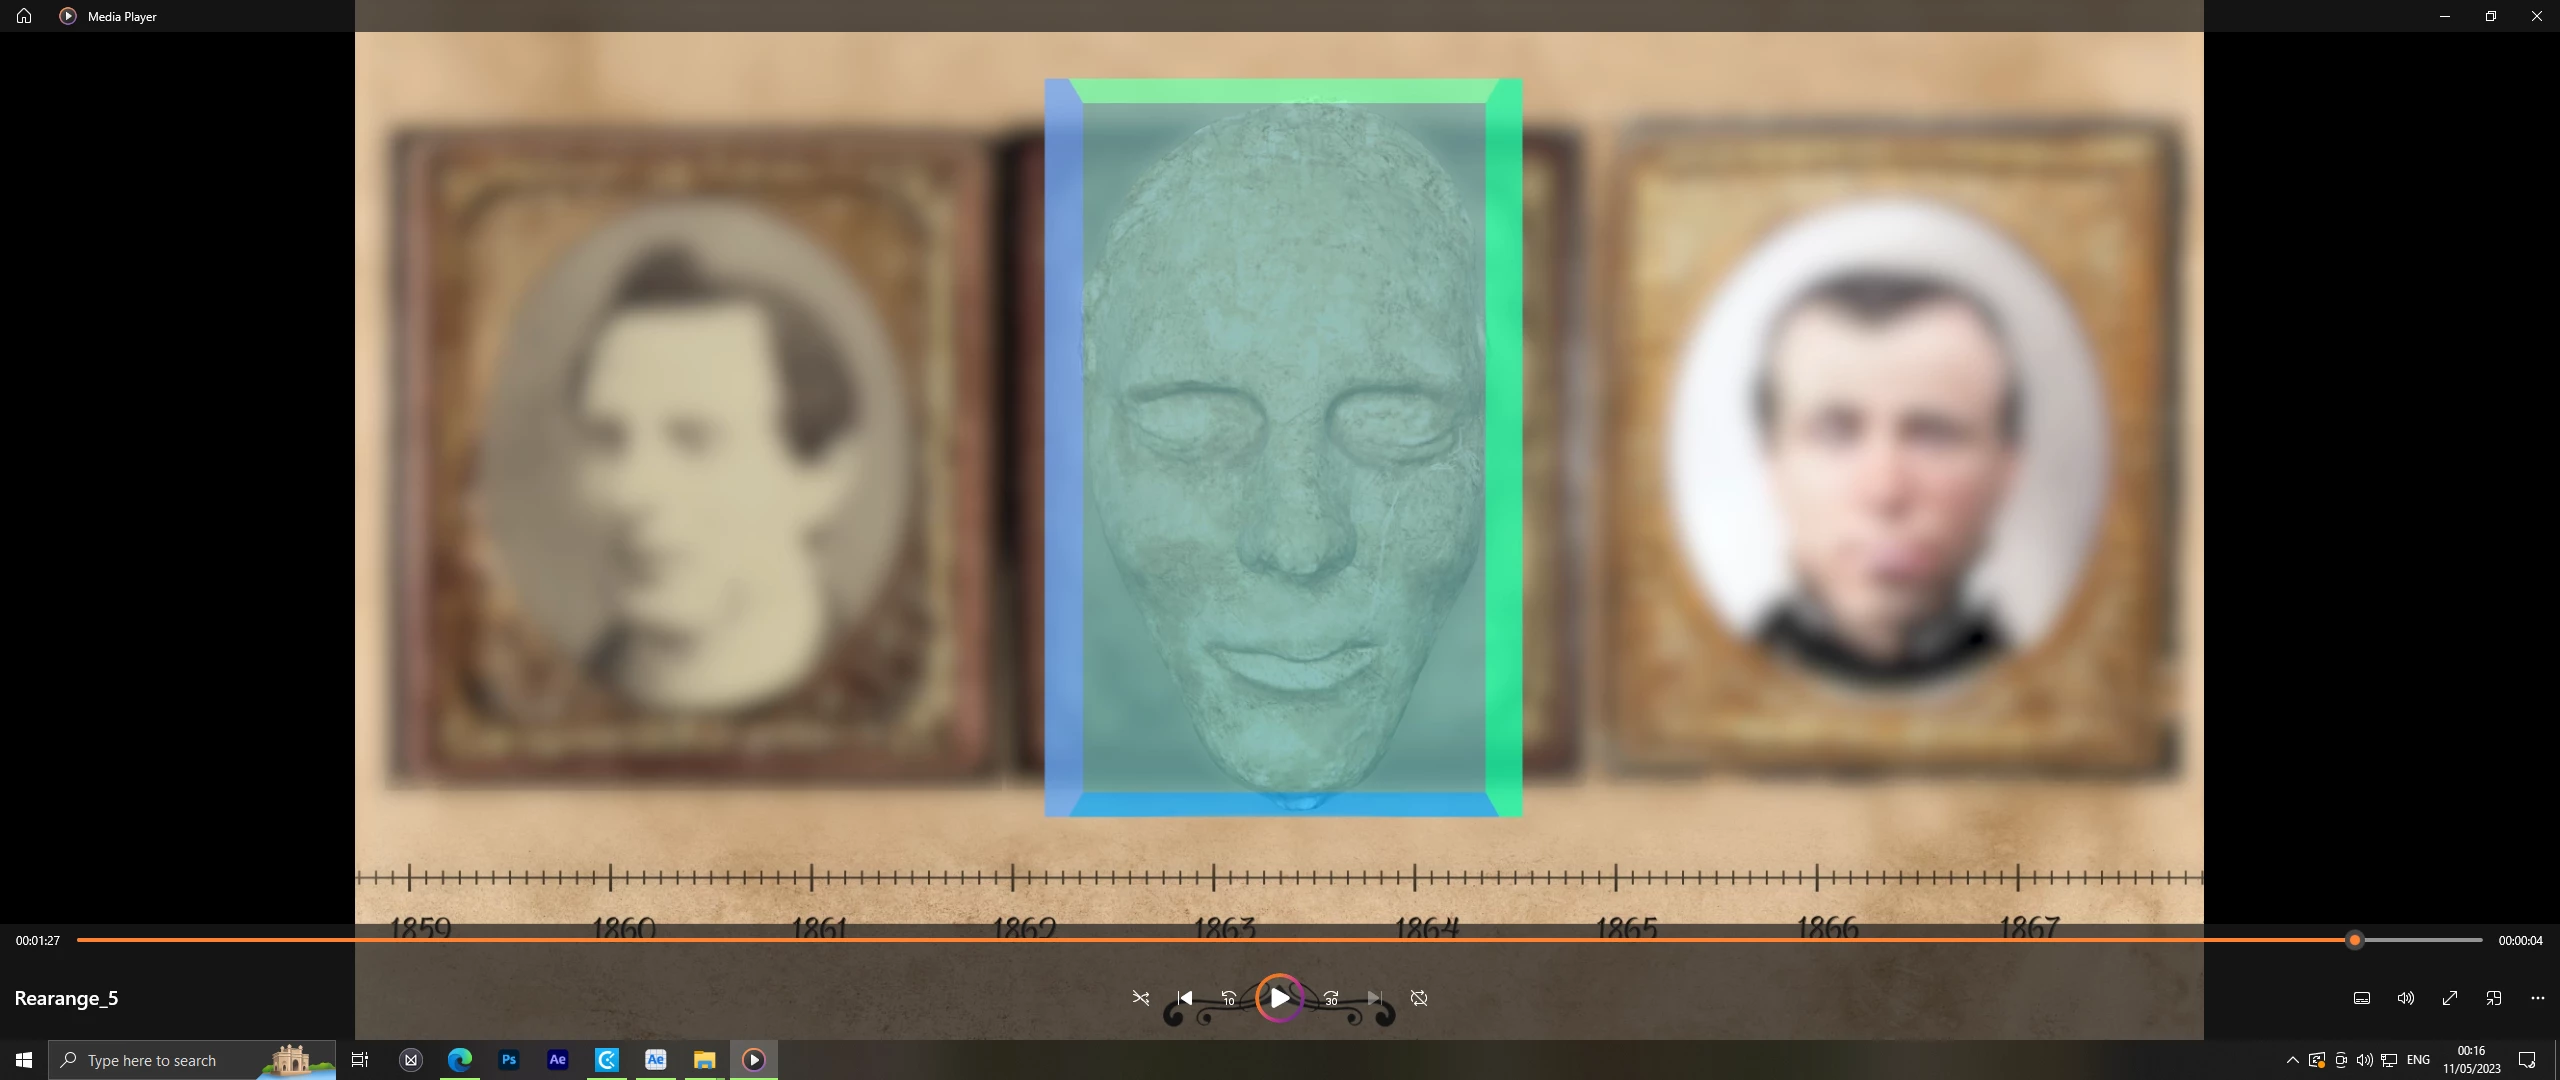Open Photoshop from the taskbar
The image size is (2560, 1080).
pyautogui.click(x=509, y=1060)
